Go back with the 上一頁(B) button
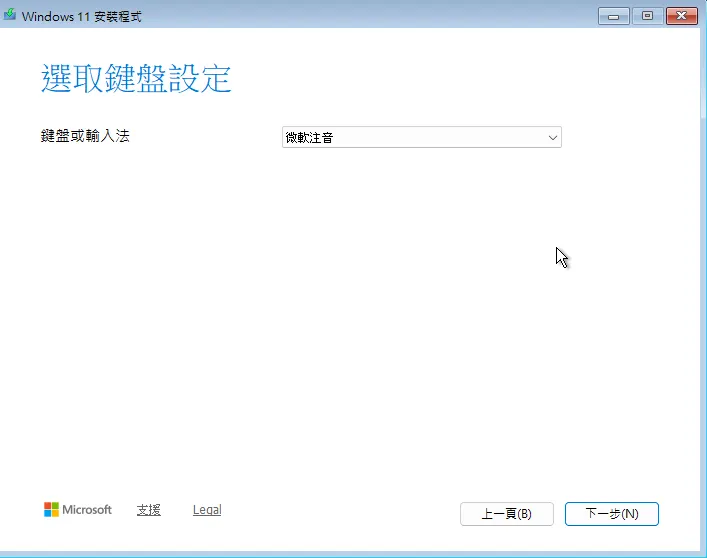The height and width of the screenshot is (558, 707). 506,513
